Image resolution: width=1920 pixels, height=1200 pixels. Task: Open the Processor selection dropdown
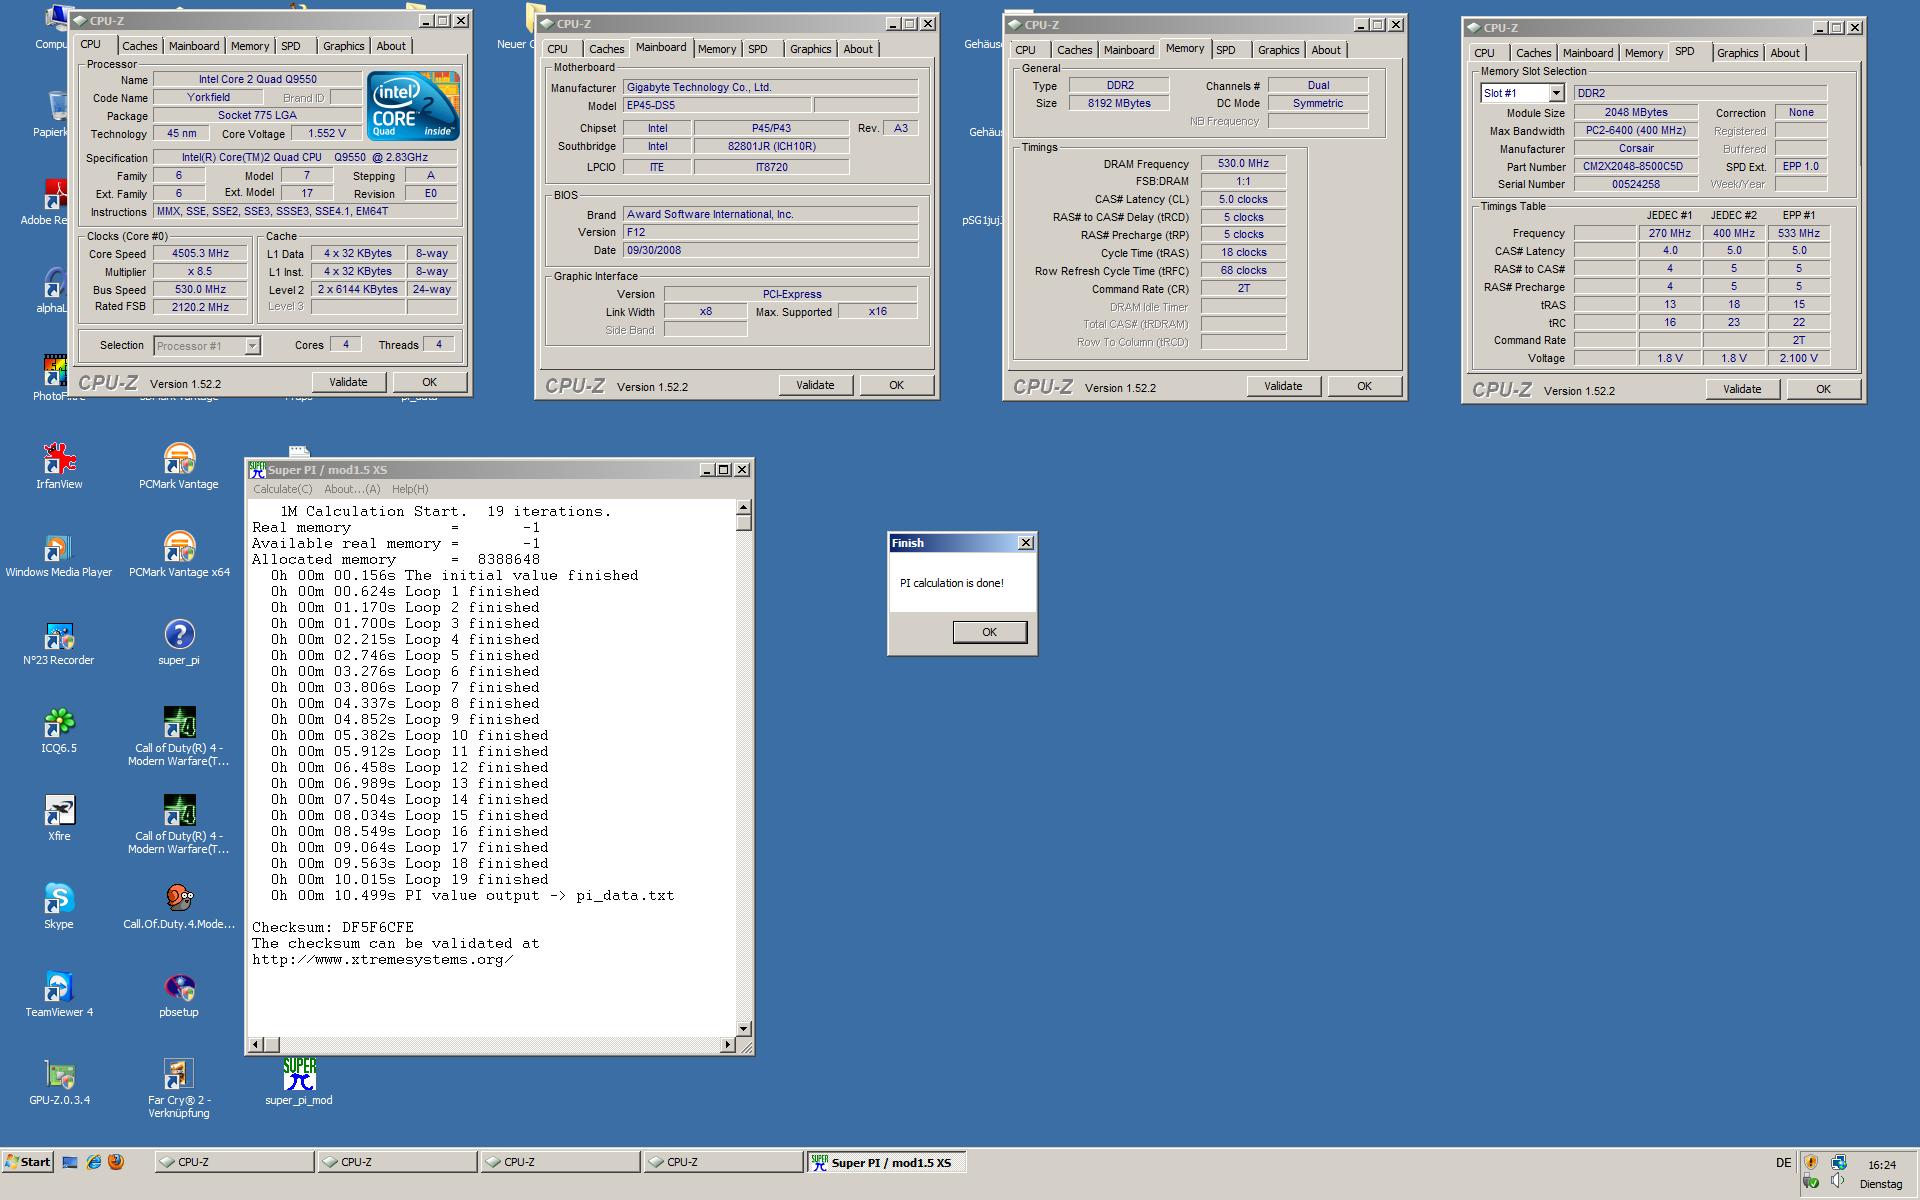252,346
